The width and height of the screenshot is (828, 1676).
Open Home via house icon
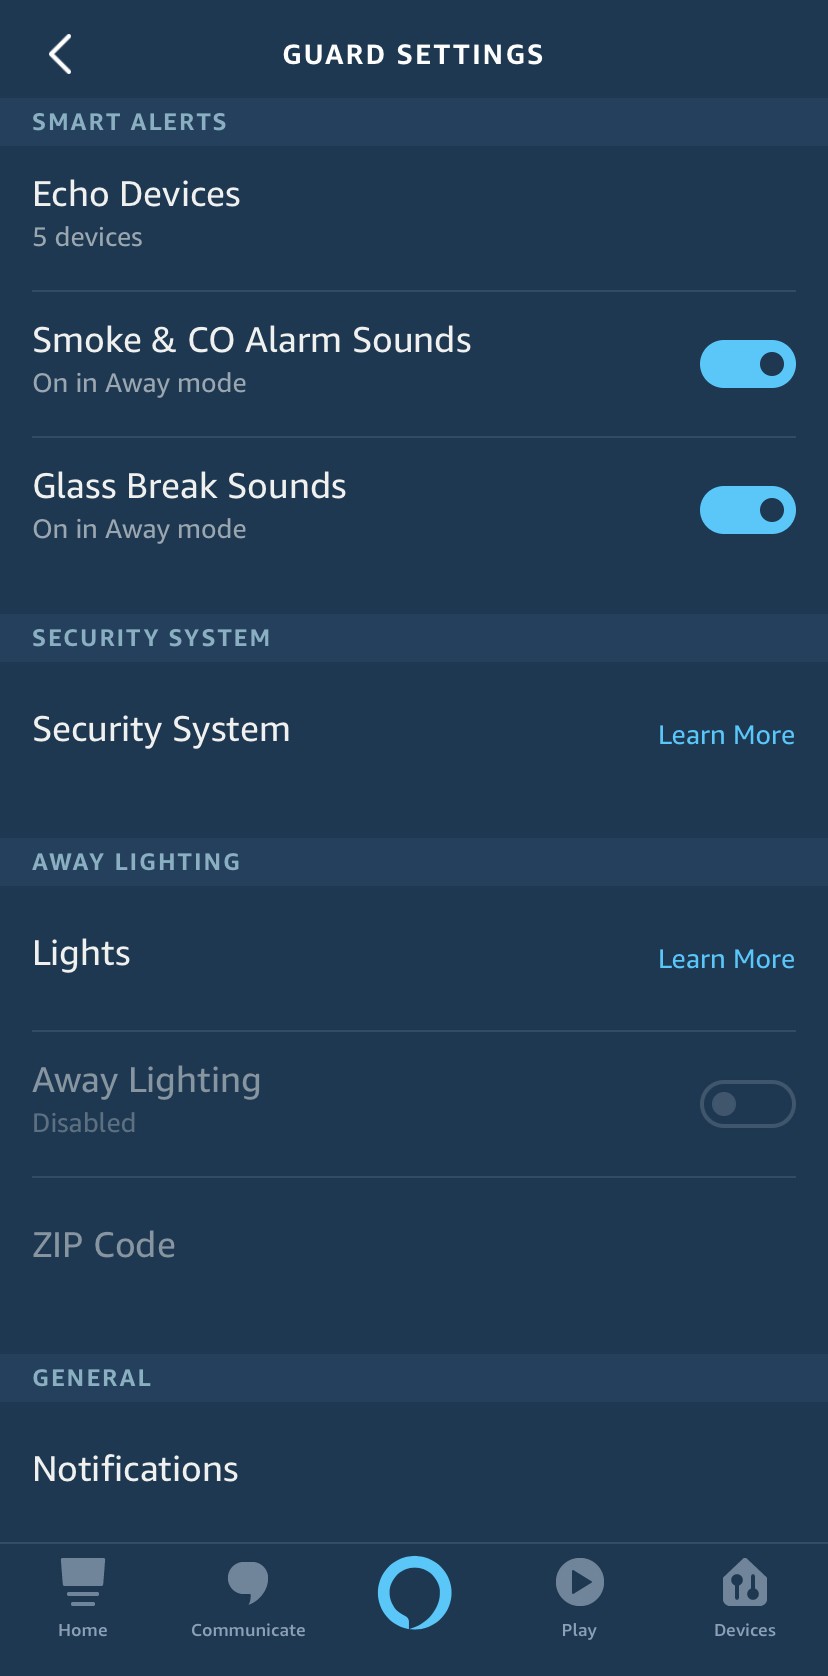[x=83, y=1582]
